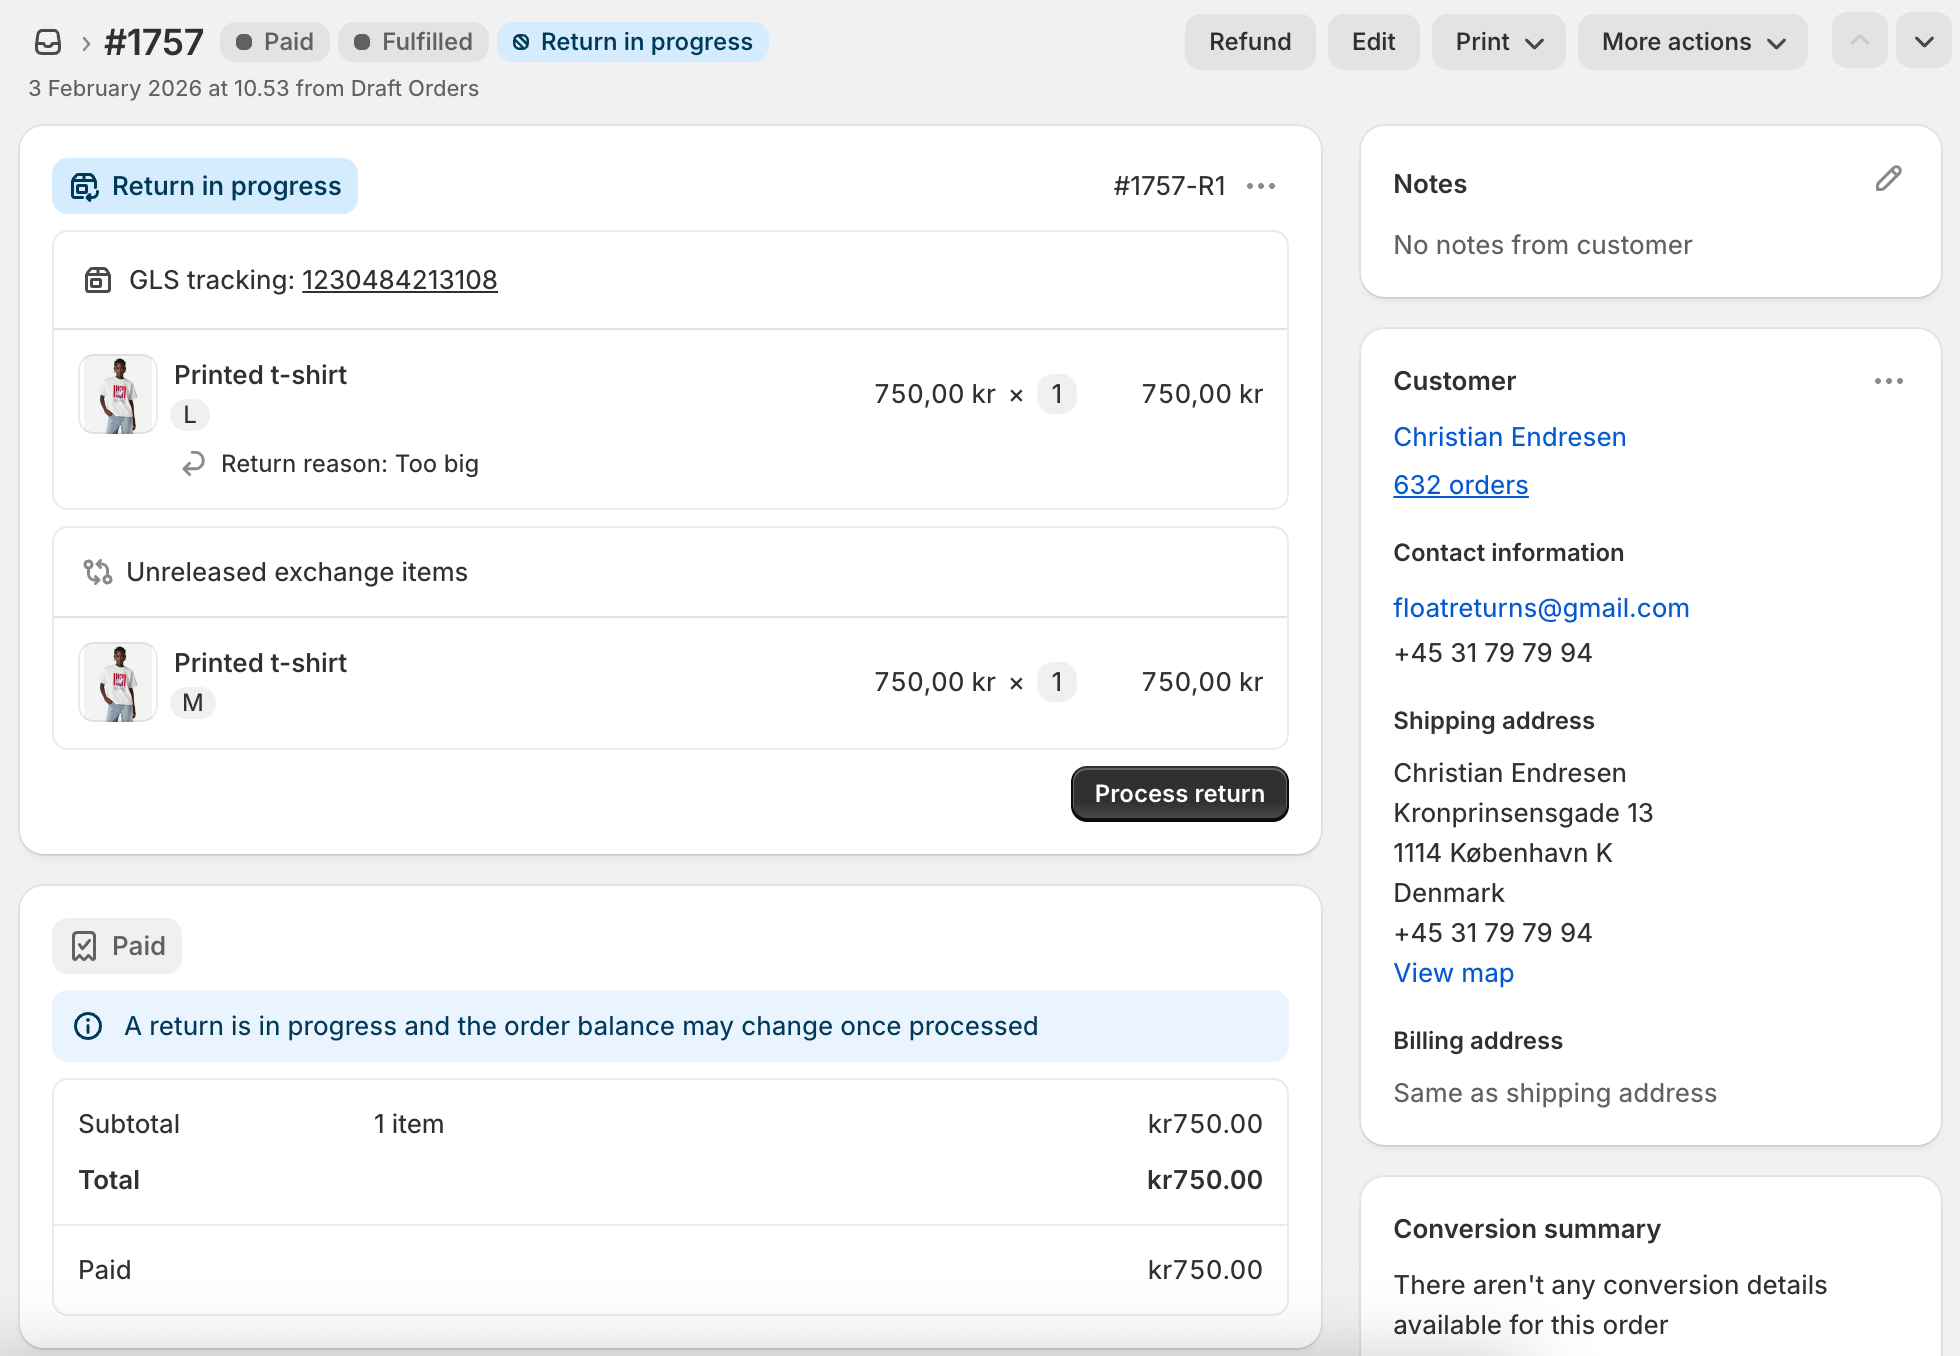Click email floatreturns@gmail.com
The height and width of the screenshot is (1356, 1960).
(1540, 608)
